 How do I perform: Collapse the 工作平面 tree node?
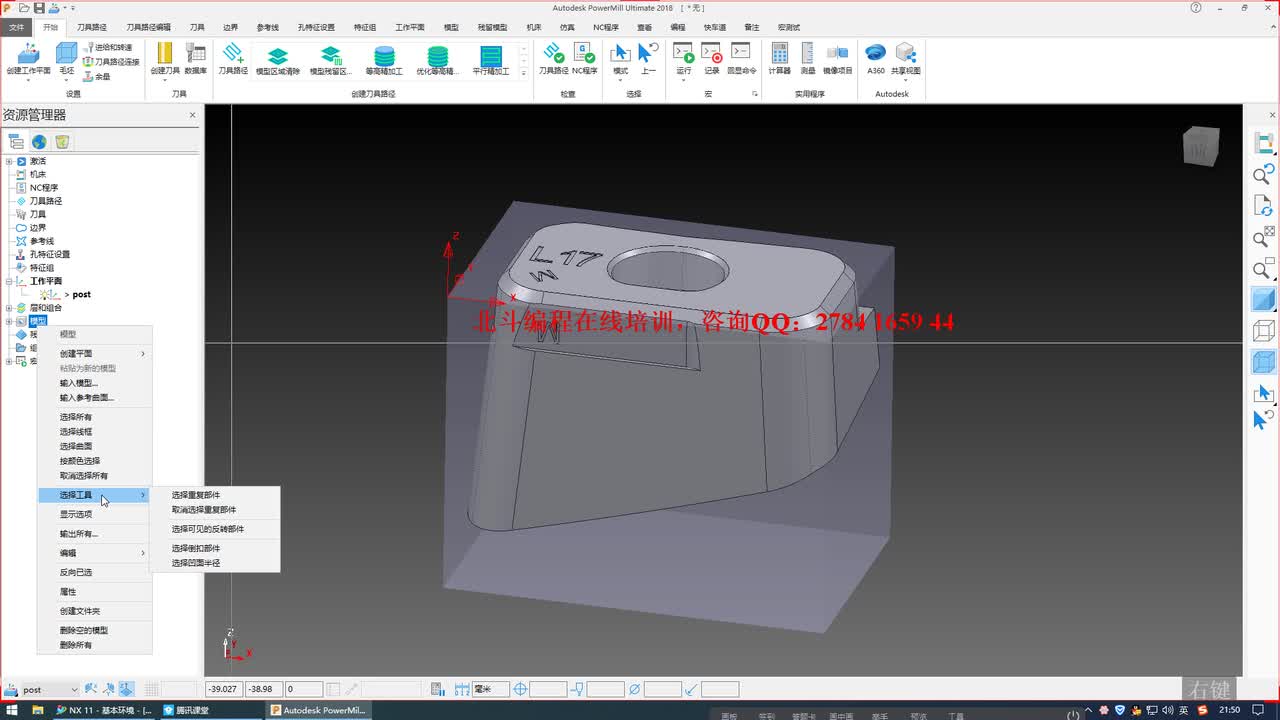[9, 281]
